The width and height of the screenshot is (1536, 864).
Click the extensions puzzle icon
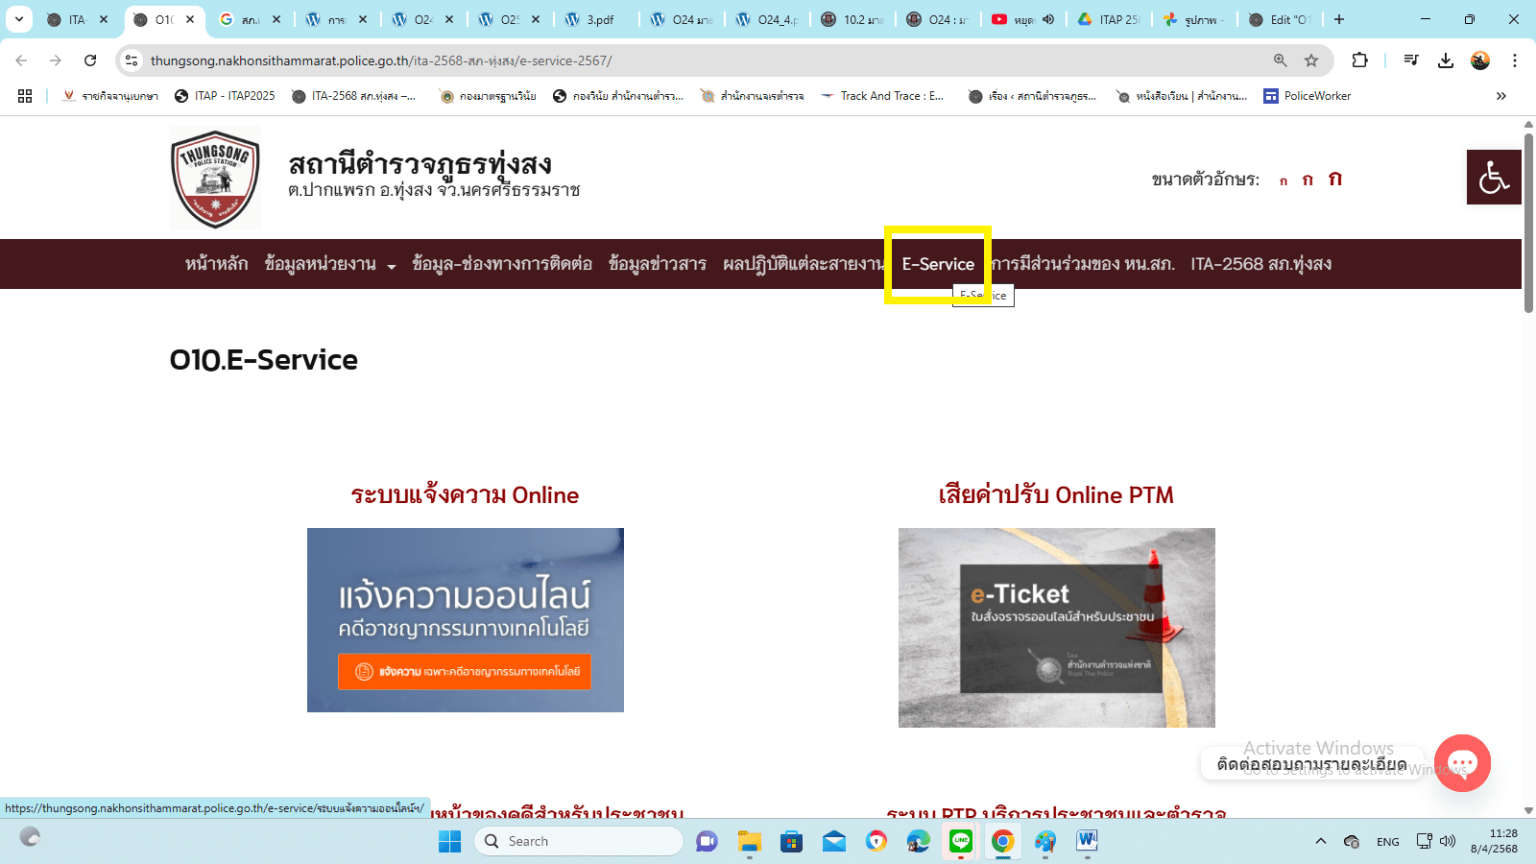click(x=1360, y=60)
